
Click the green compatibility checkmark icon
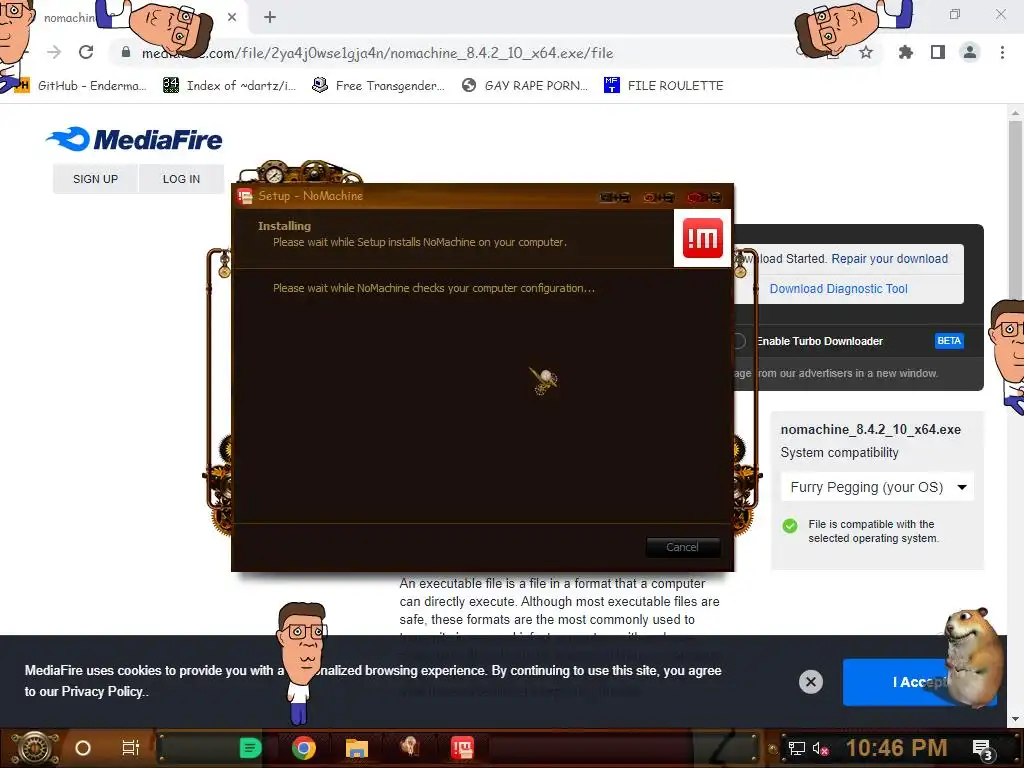pos(790,526)
